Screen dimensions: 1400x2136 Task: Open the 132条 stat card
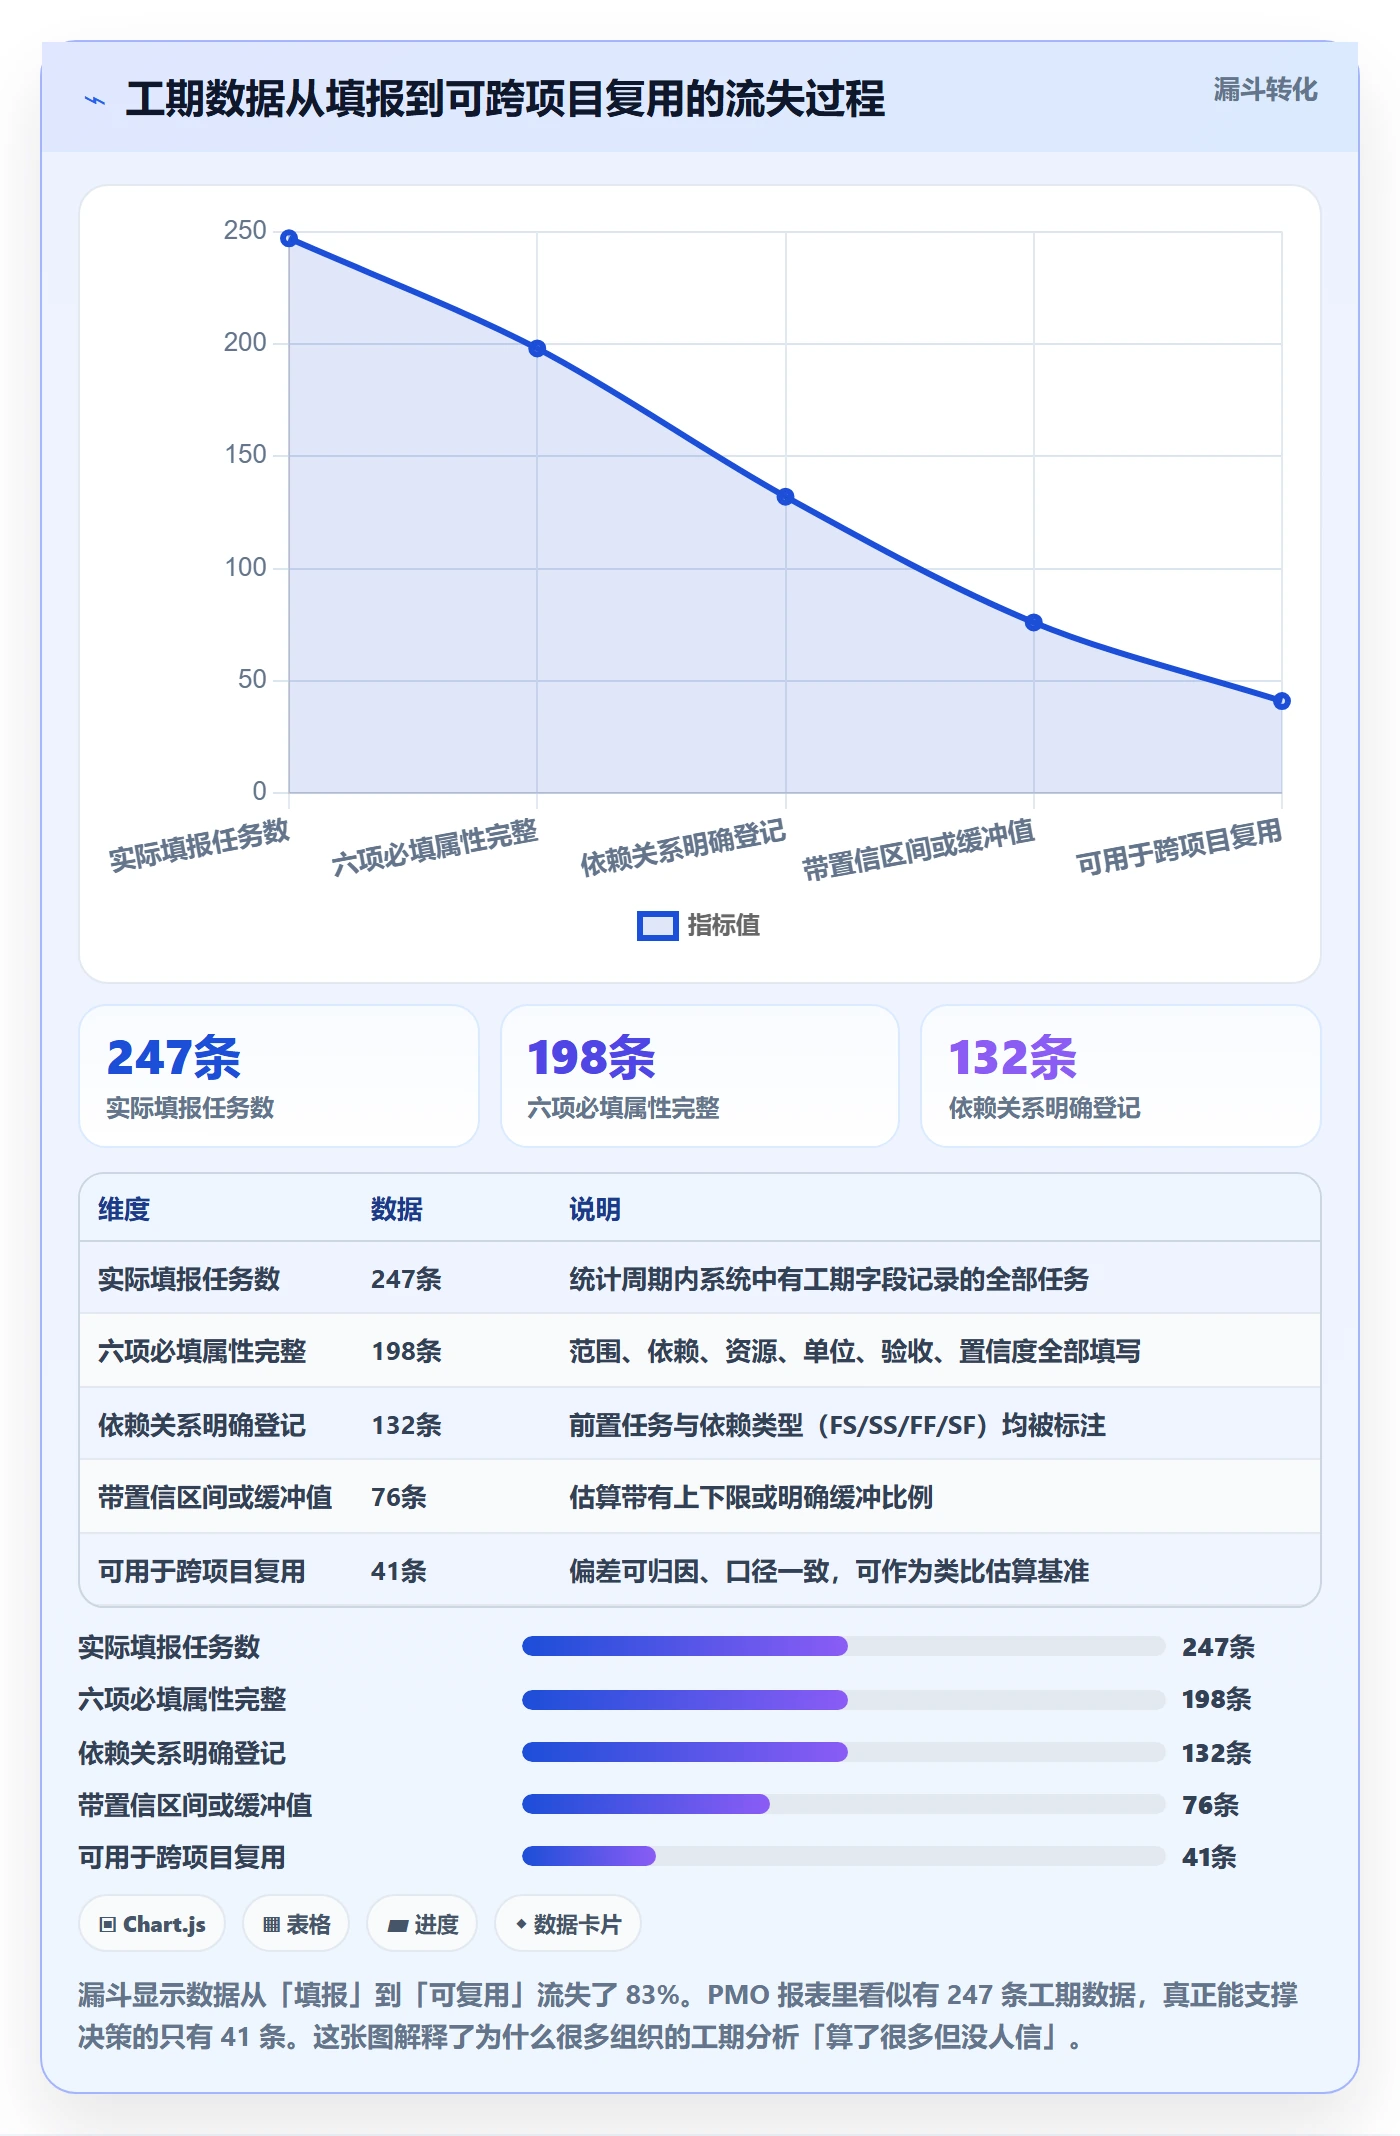coord(1121,1076)
